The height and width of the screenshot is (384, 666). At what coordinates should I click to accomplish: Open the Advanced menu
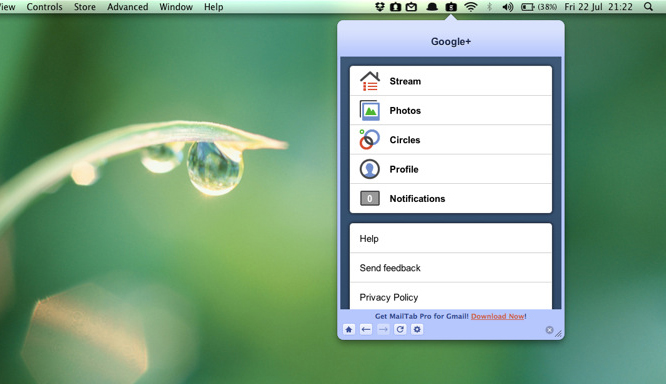click(127, 7)
